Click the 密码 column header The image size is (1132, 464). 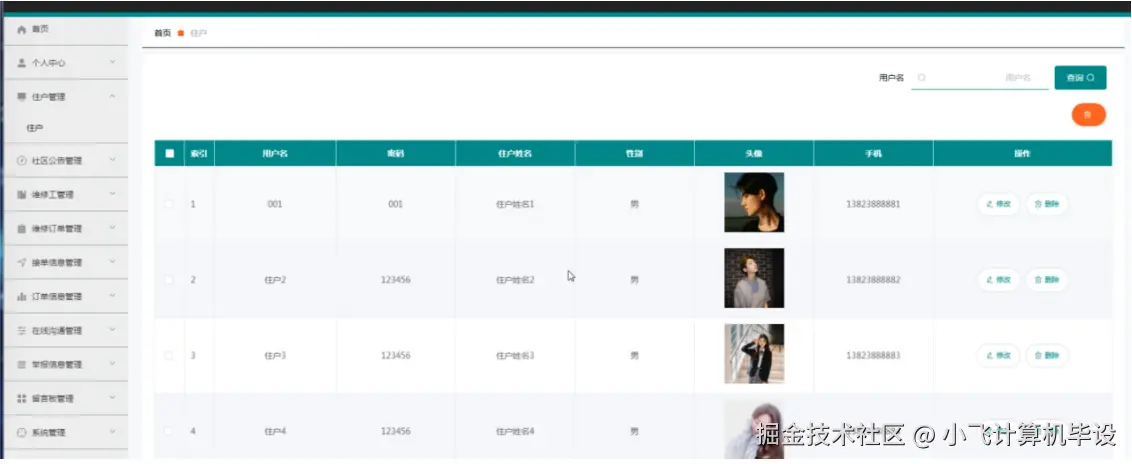coord(396,154)
